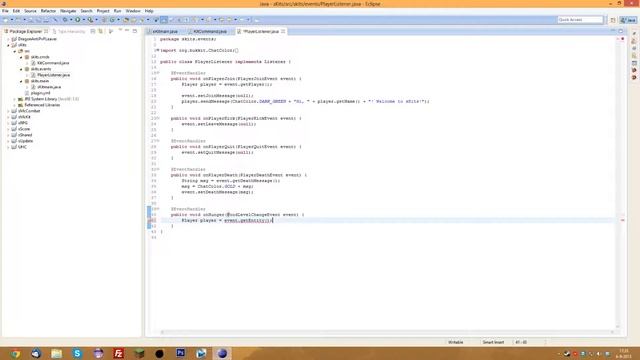Open the Help menu
640x360 pixels.
(x=149, y=11)
